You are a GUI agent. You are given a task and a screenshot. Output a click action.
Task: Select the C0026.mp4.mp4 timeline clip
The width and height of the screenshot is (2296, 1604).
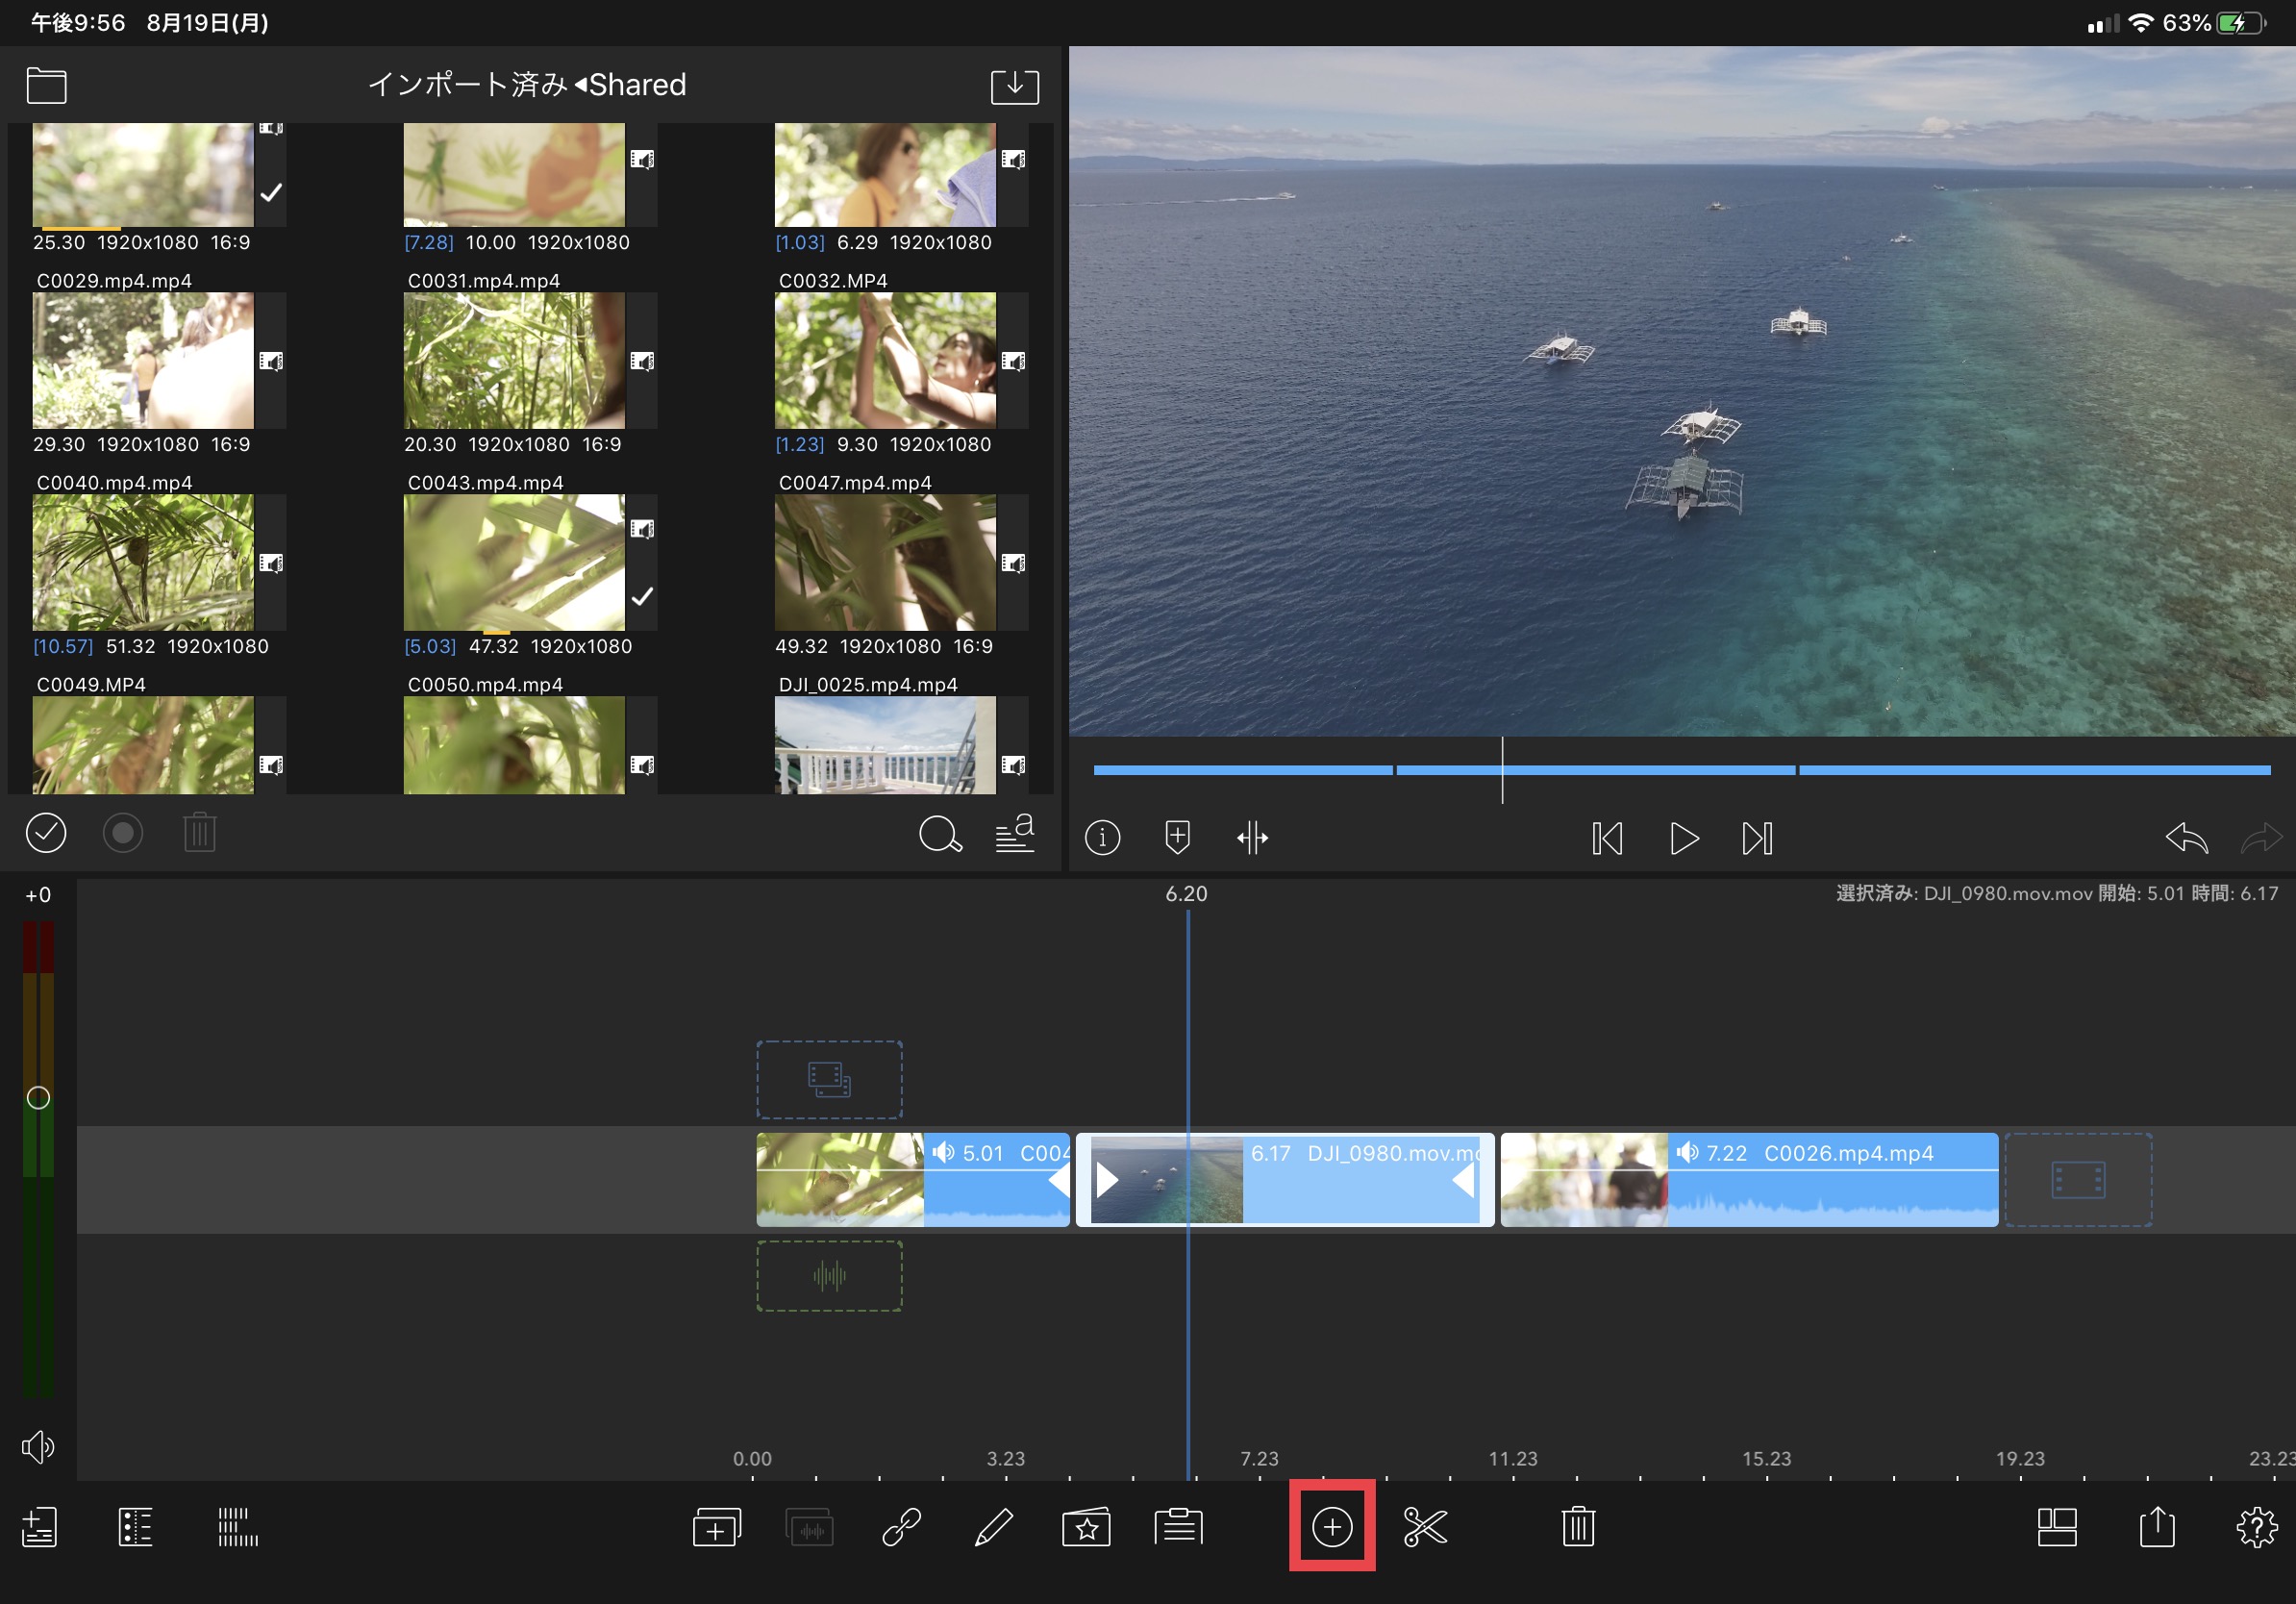[x=1748, y=1179]
